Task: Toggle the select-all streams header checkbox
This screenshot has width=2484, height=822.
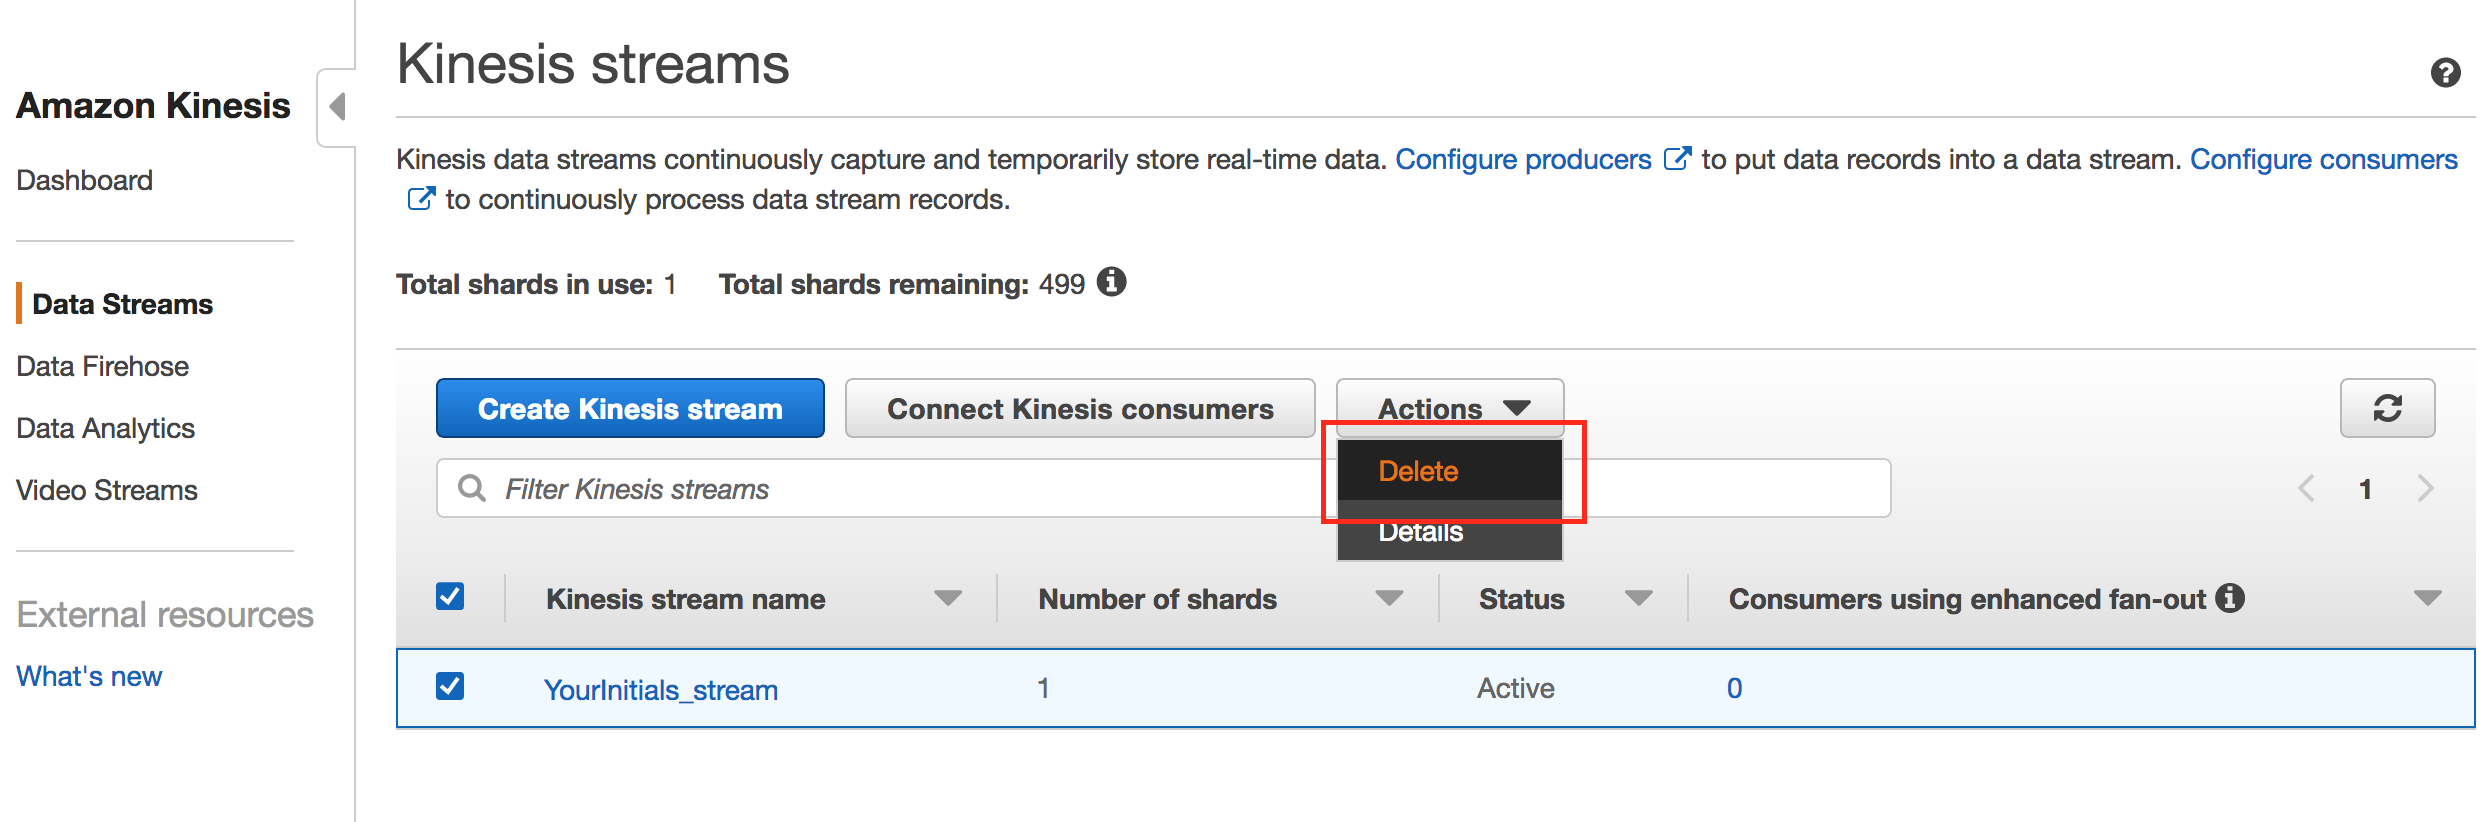Action: [x=450, y=597]
